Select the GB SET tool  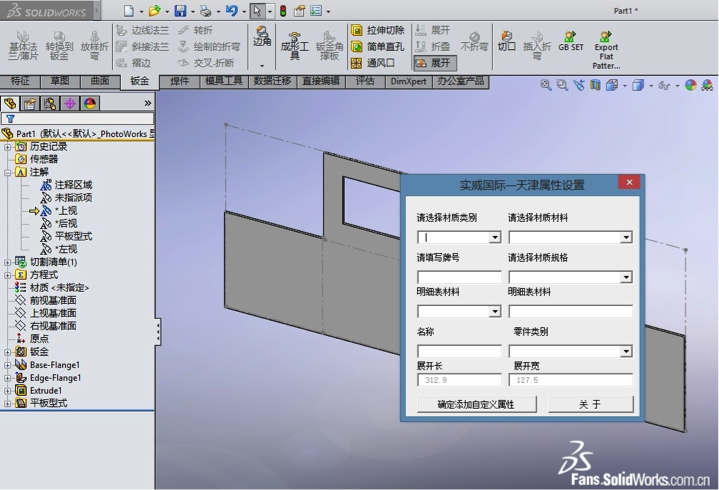click(x=571, y=41)
